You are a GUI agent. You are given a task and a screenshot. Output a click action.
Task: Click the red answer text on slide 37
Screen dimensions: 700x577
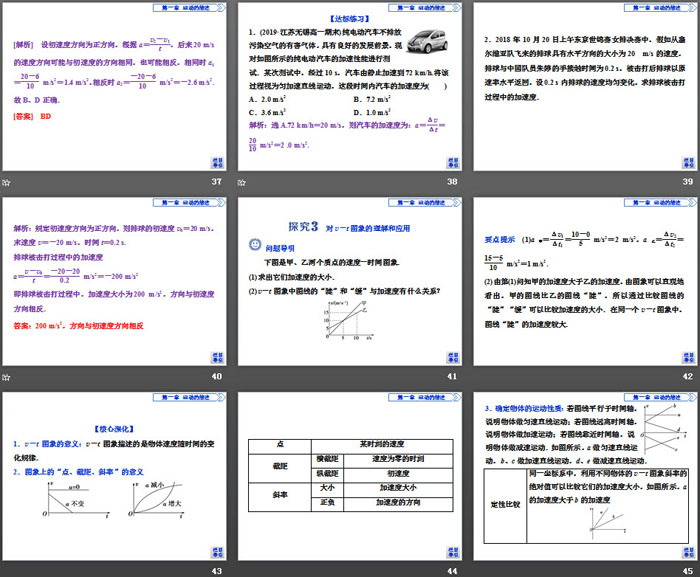[35, 116]
